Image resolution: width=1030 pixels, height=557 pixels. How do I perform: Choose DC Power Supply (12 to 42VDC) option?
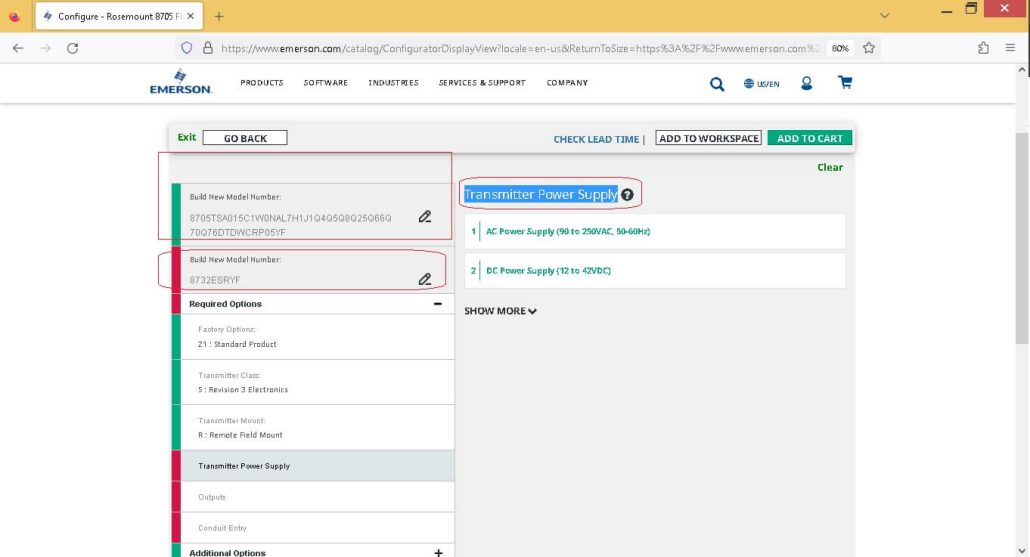click(655, 271)
